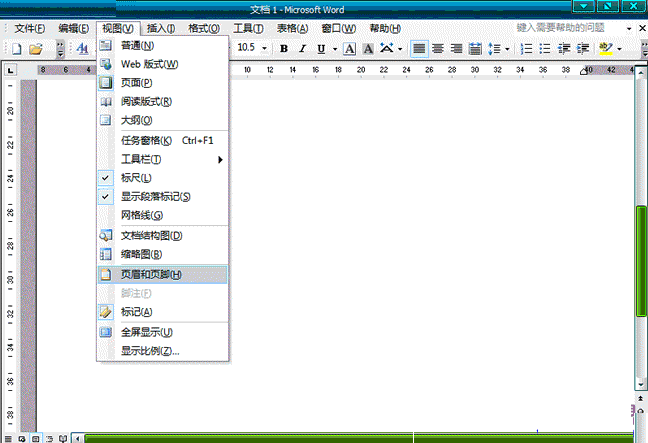The height and width of the screenshot is (443, 648).
Task: Toggle italic formatting
Action: click(302, 49)
